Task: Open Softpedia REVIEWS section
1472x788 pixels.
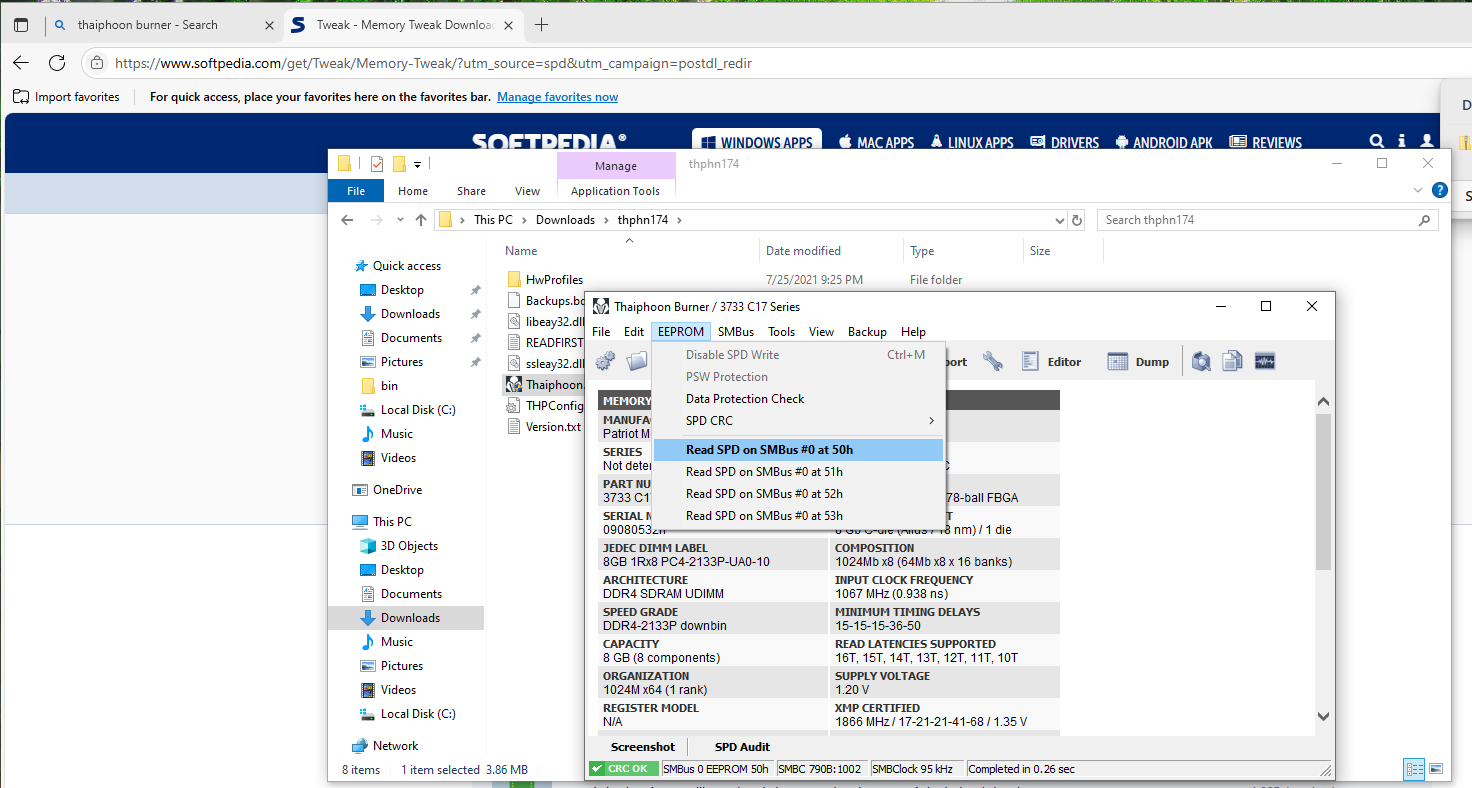Action: pos(1266,142)
